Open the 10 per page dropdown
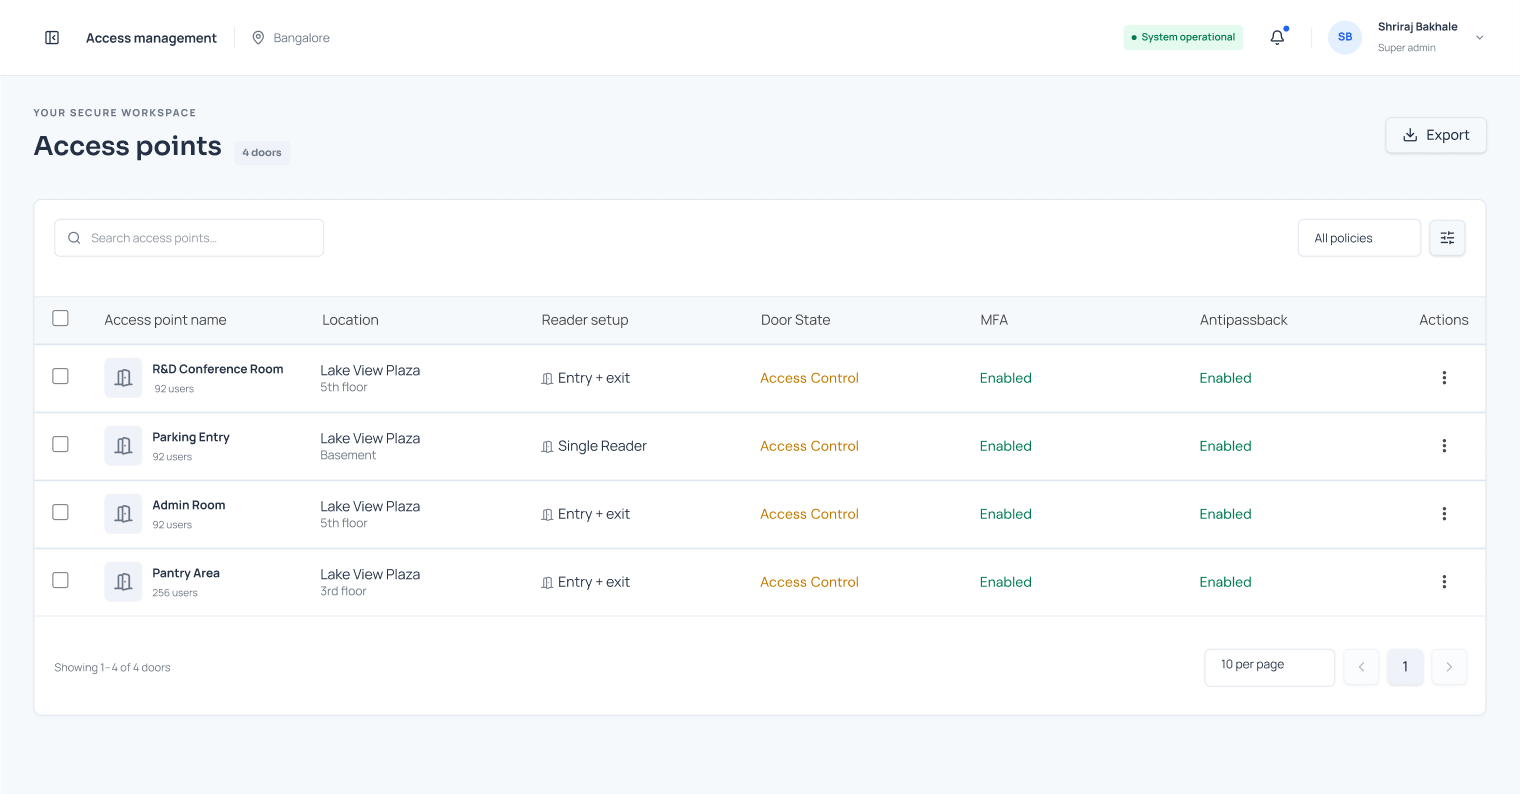Image resolution: width=1520 pixels, height=794 pixels. tap(1269, 667)
